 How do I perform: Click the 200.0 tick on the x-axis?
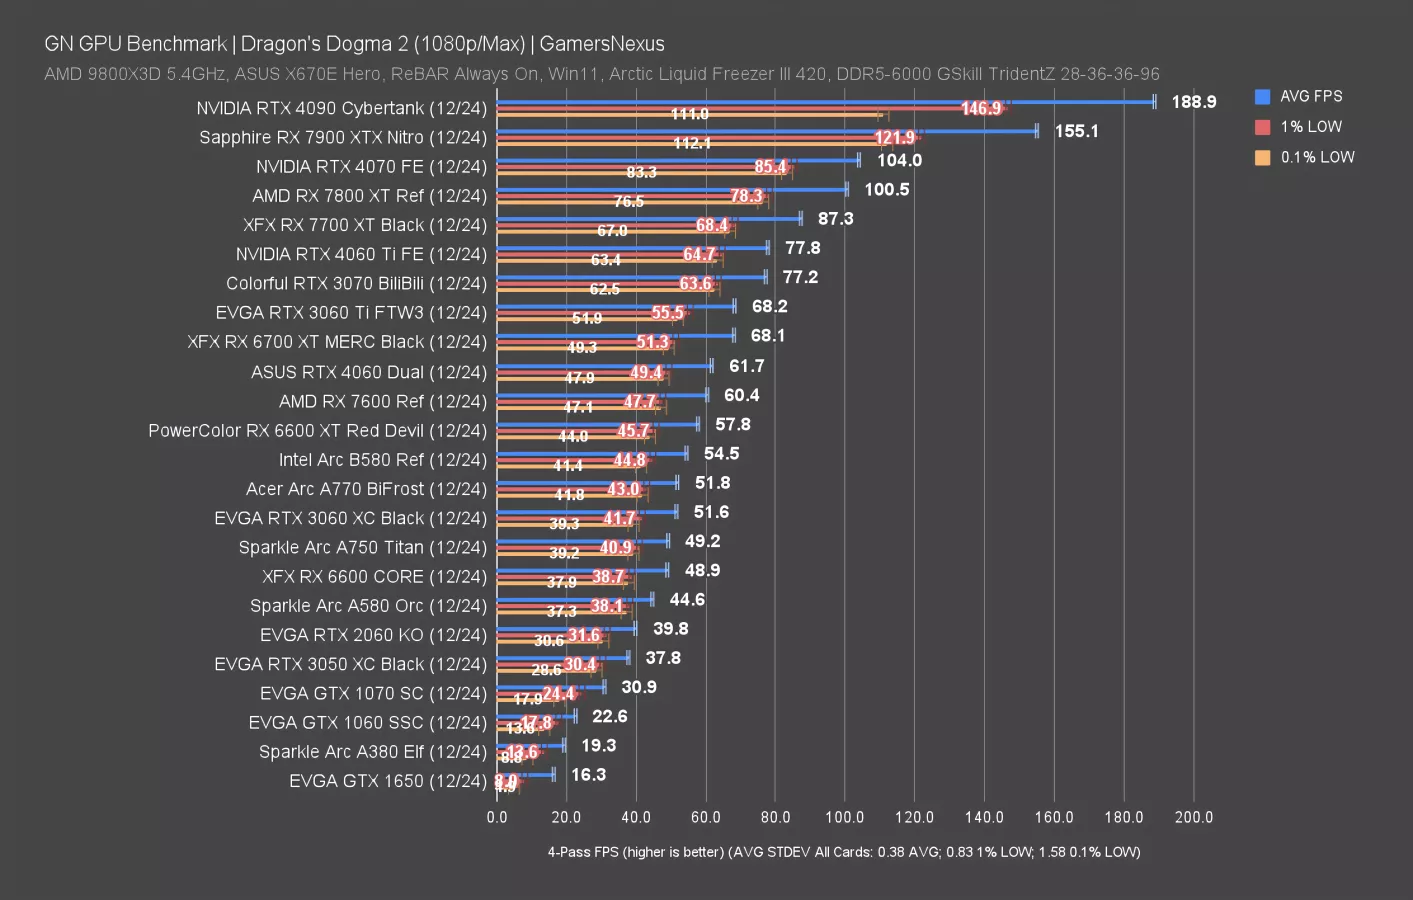1193,817
